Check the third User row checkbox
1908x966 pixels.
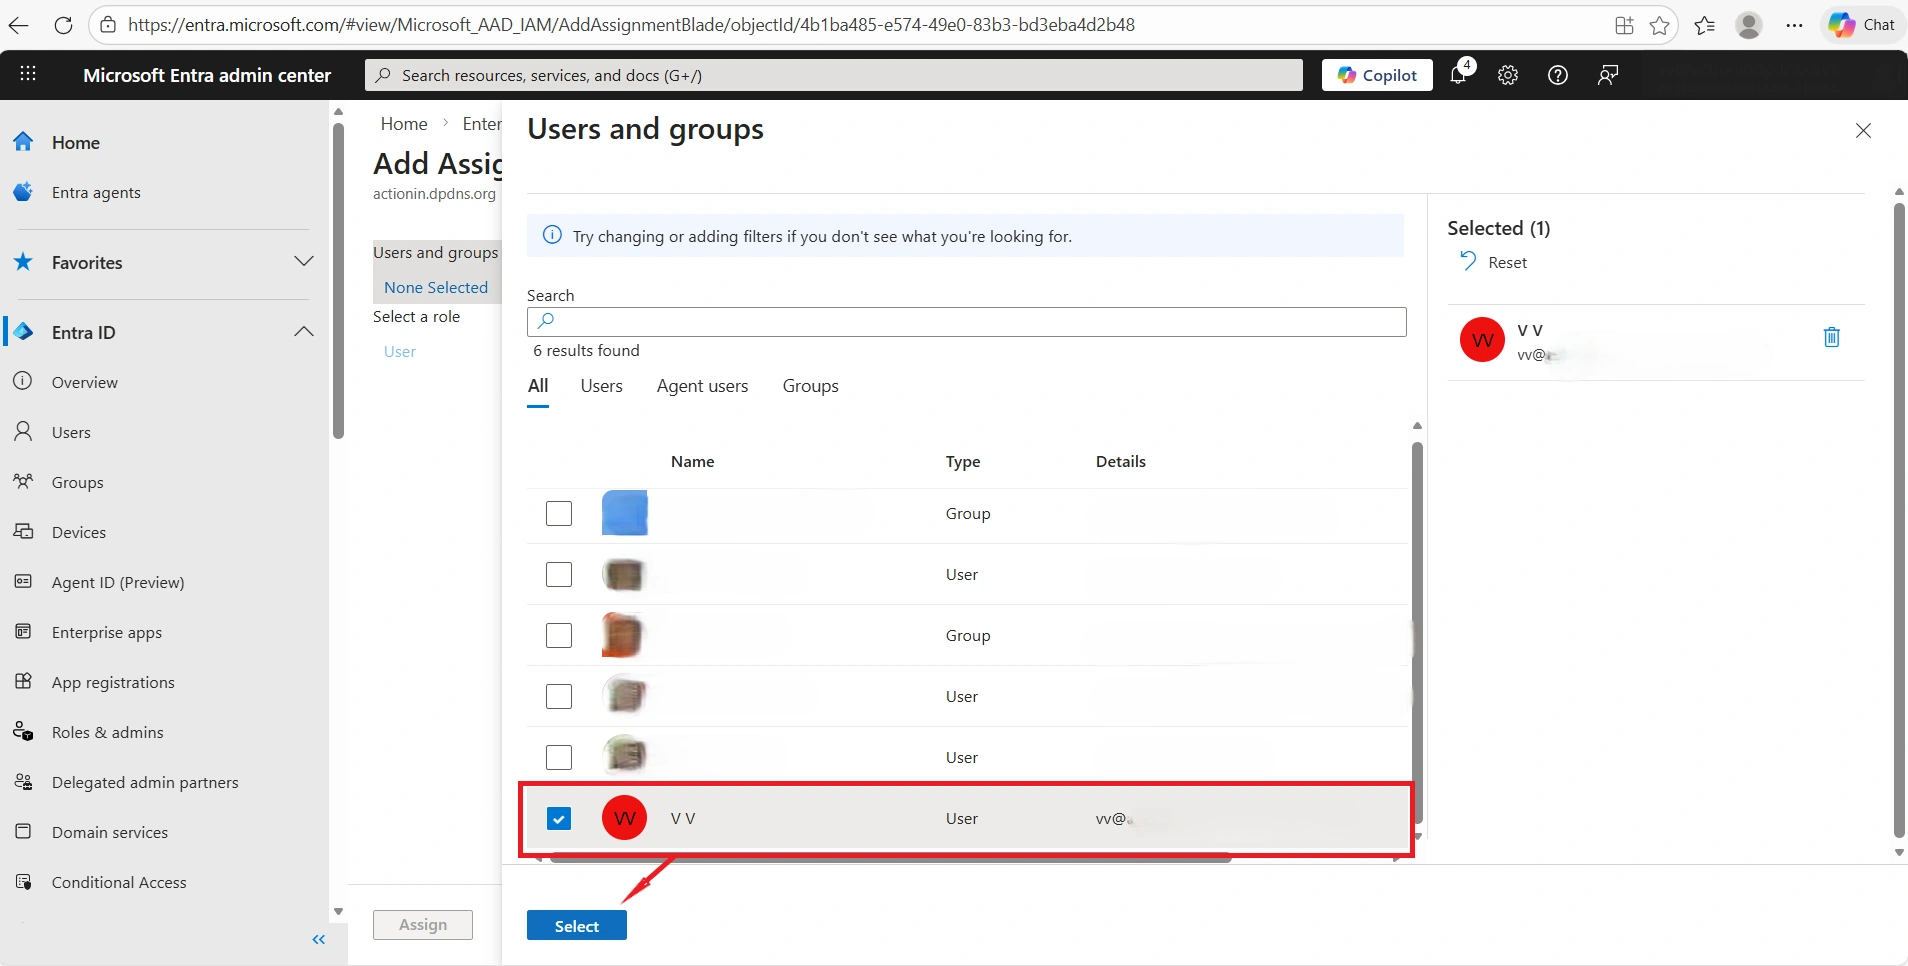coord(559,757)
